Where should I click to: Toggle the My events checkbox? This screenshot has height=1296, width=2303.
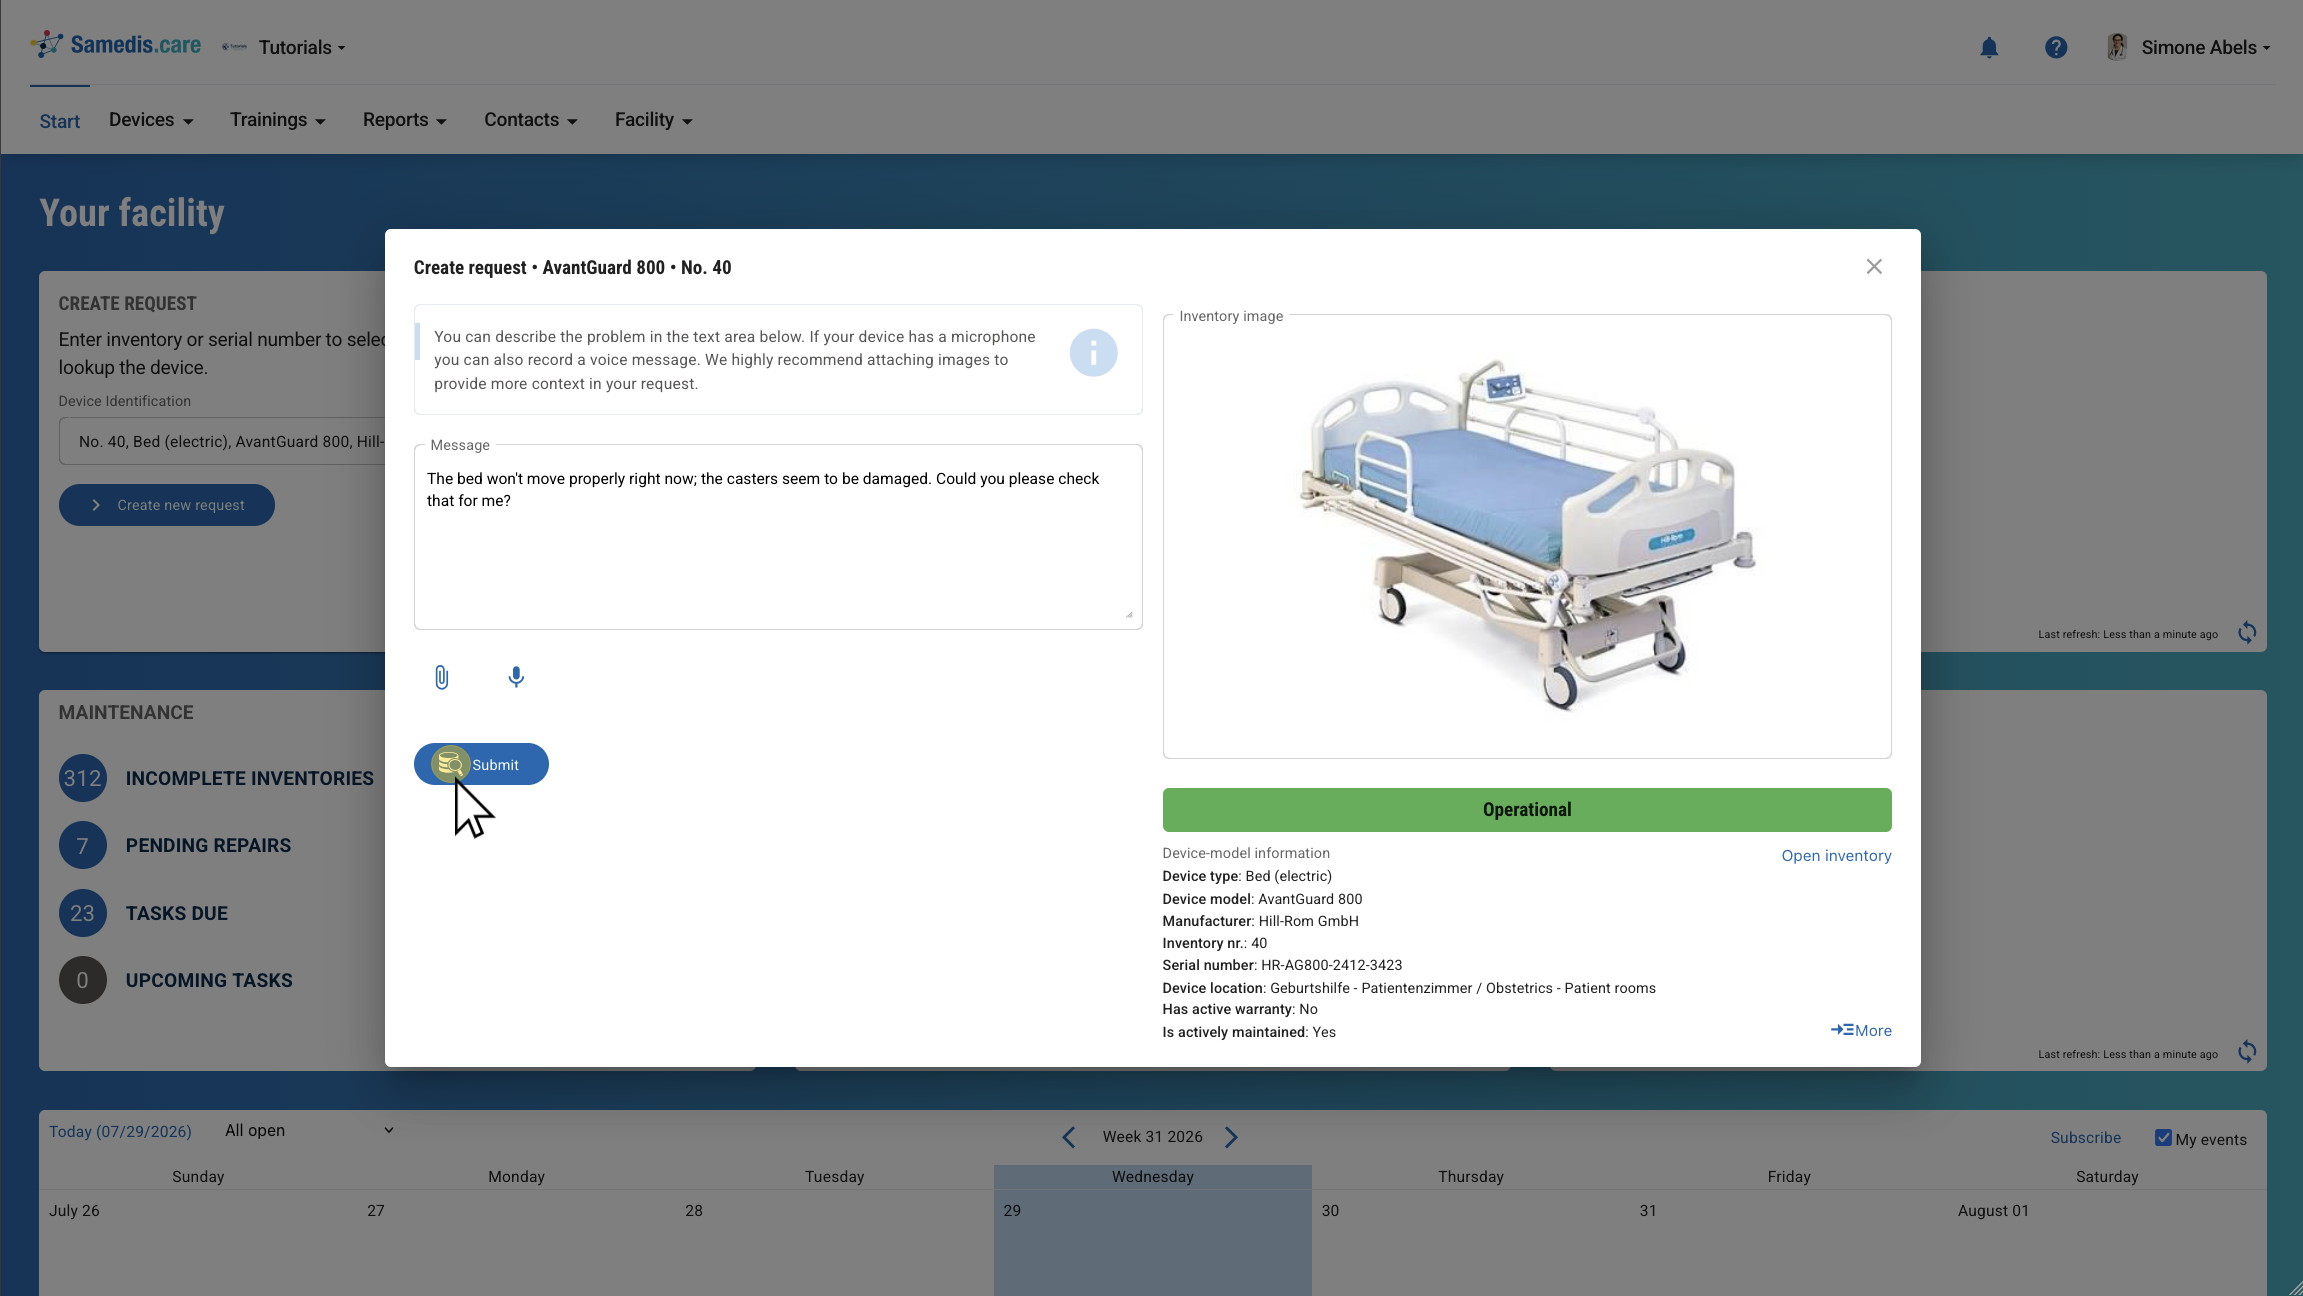(2163, 1138)
